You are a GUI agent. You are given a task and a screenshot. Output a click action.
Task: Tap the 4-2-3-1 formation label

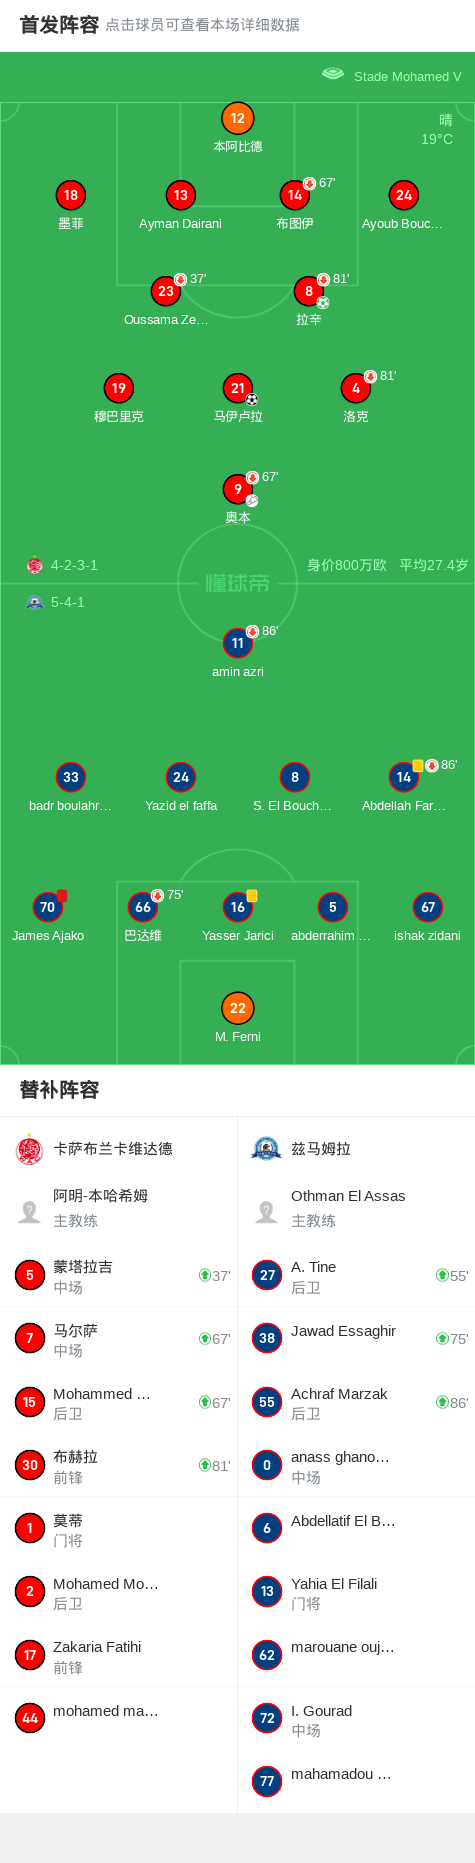click(x=74, y=565)
